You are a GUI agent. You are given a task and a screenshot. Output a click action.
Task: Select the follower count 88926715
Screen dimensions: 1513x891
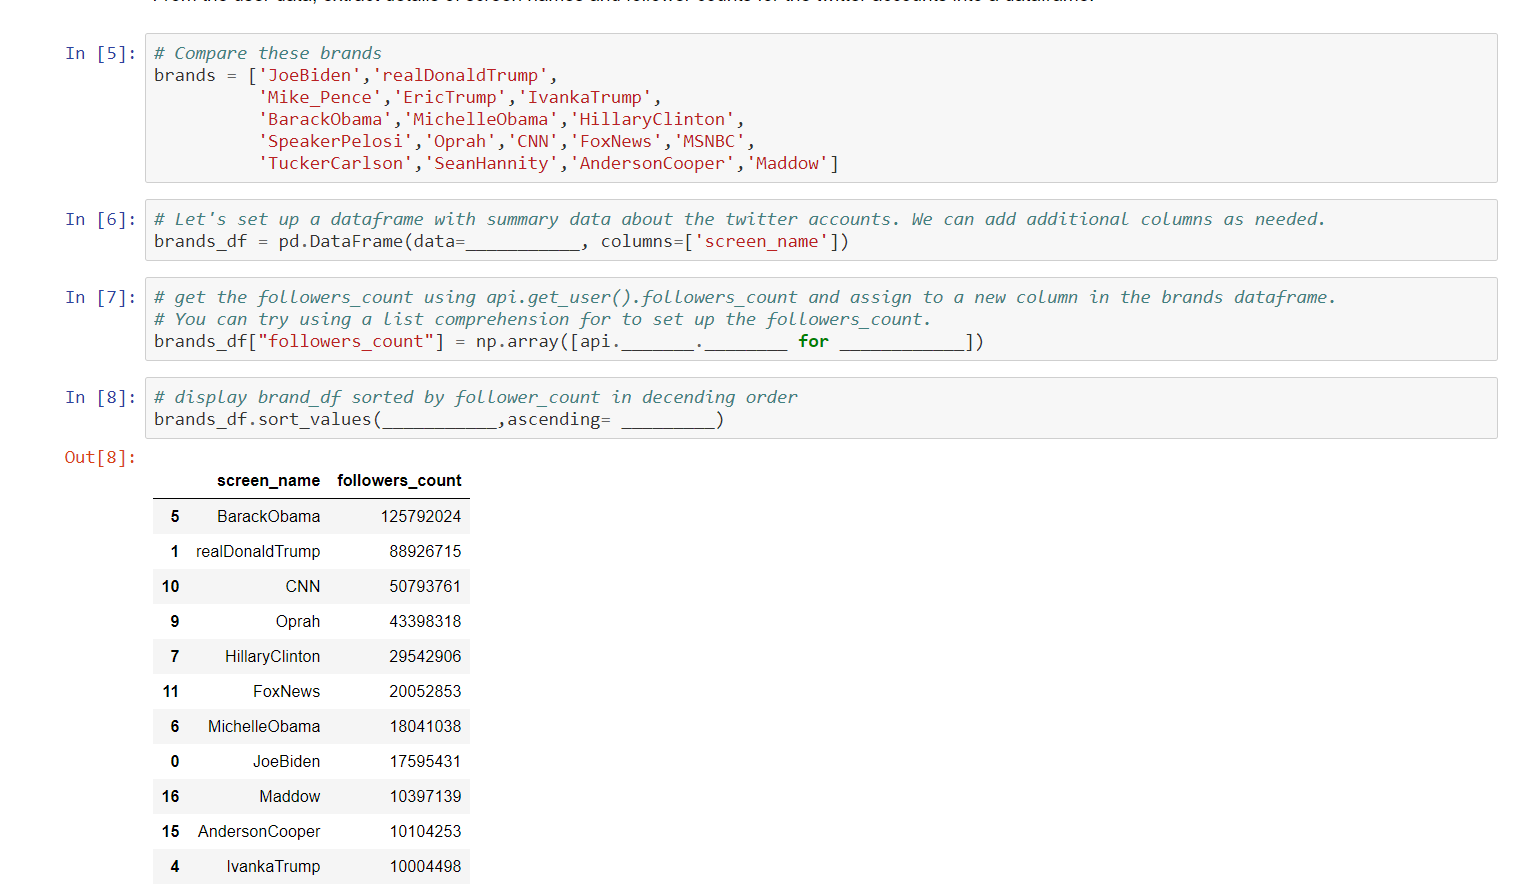(425, 552)
